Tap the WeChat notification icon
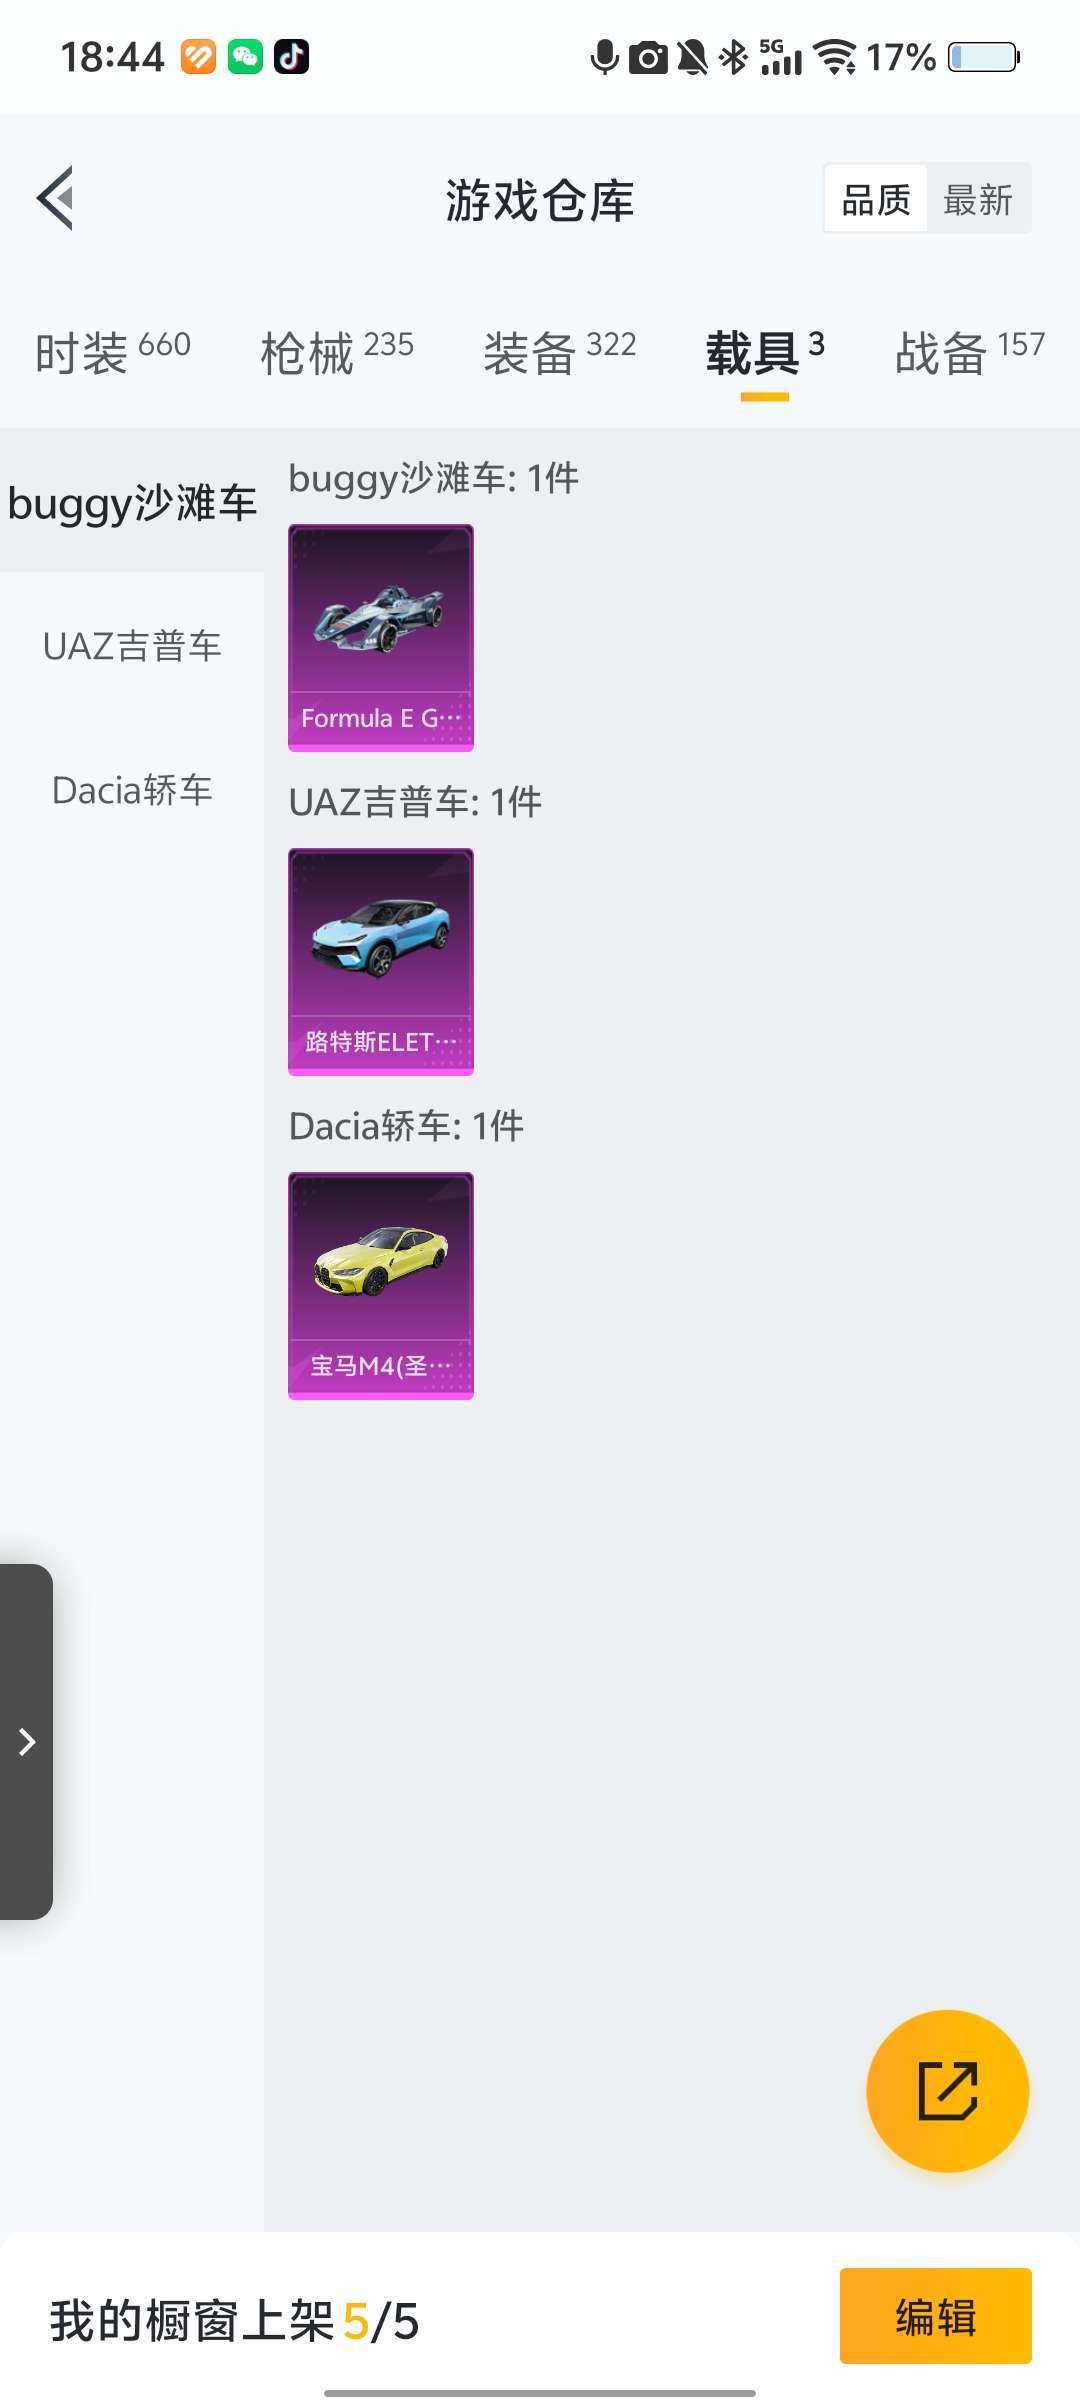1080x2400 pixels. [245, 57]
